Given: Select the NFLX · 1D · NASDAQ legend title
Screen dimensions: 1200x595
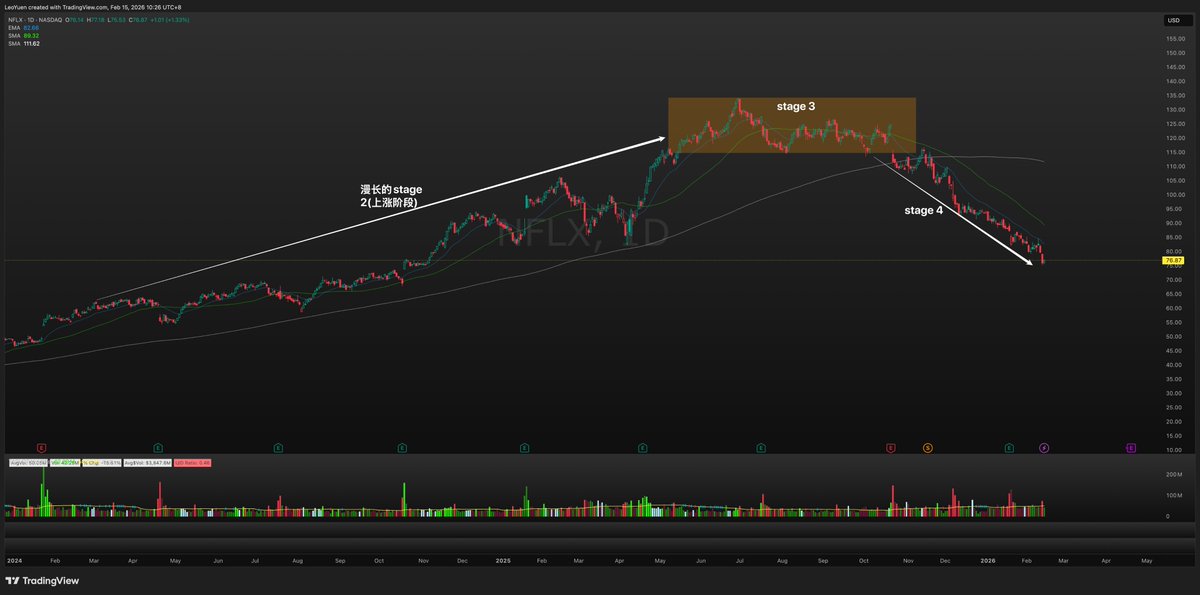Looking at the screenshot, I should coord(35,20).
